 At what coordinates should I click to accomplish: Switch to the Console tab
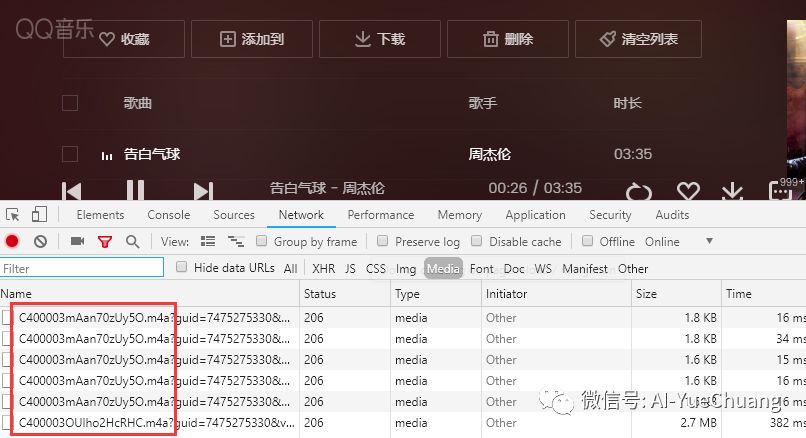pyautogui.click(x=169, y=215)
